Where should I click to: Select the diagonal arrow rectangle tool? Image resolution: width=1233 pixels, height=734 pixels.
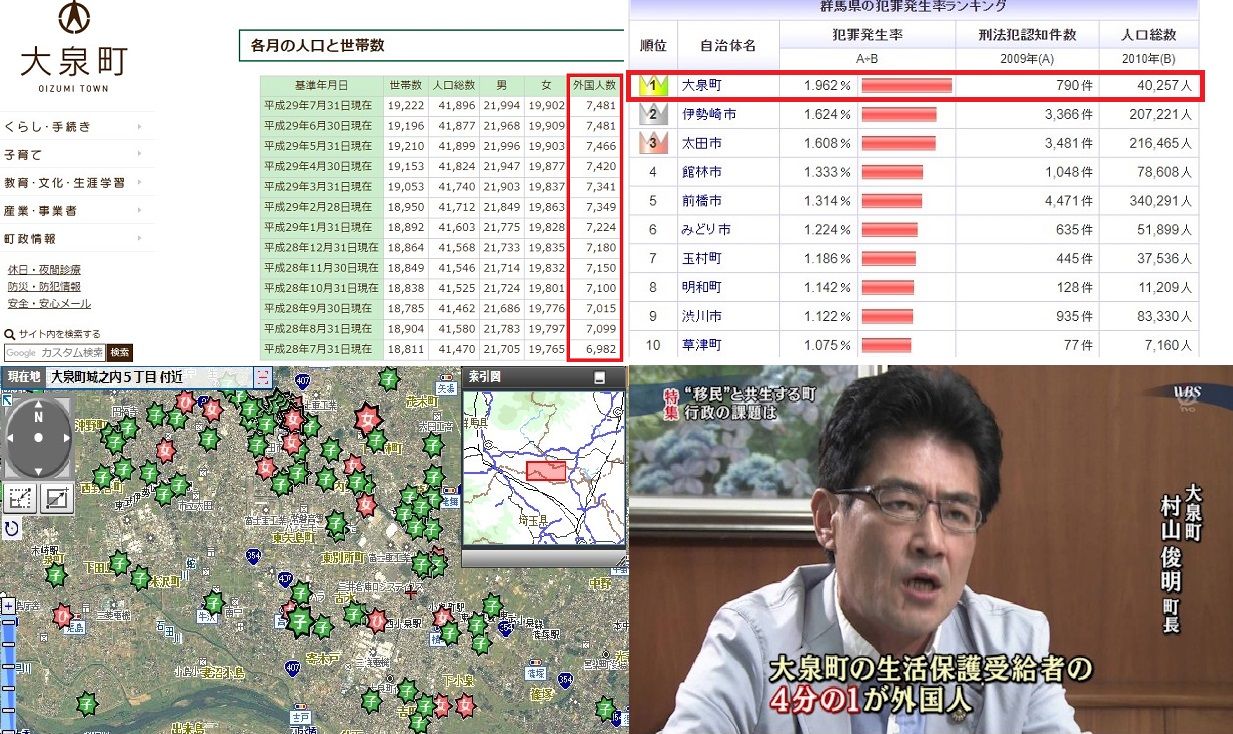(x=56, y=498)
